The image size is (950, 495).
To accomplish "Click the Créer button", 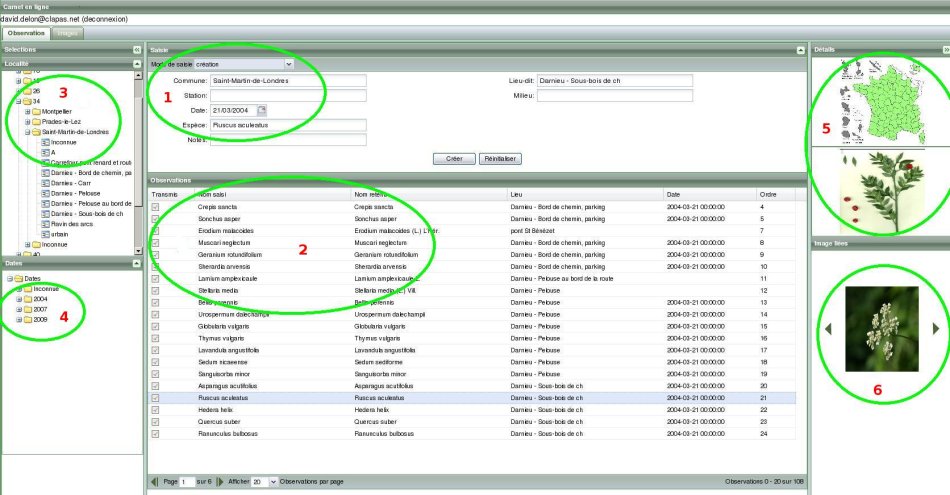I will [453, 159].
